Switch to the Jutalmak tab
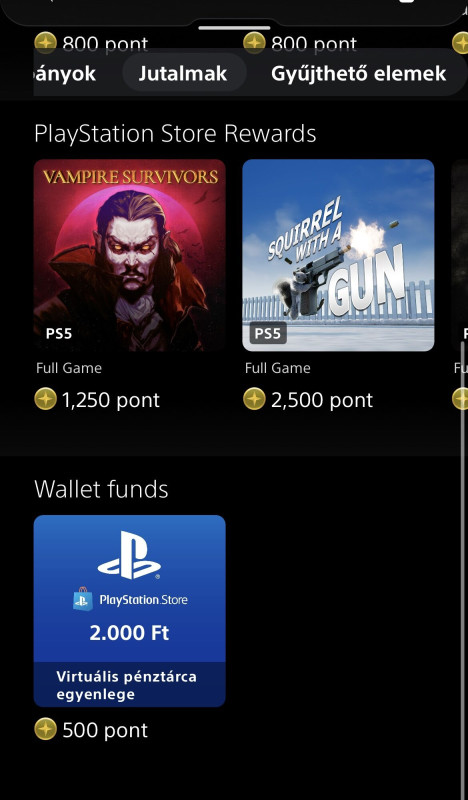 183,73
